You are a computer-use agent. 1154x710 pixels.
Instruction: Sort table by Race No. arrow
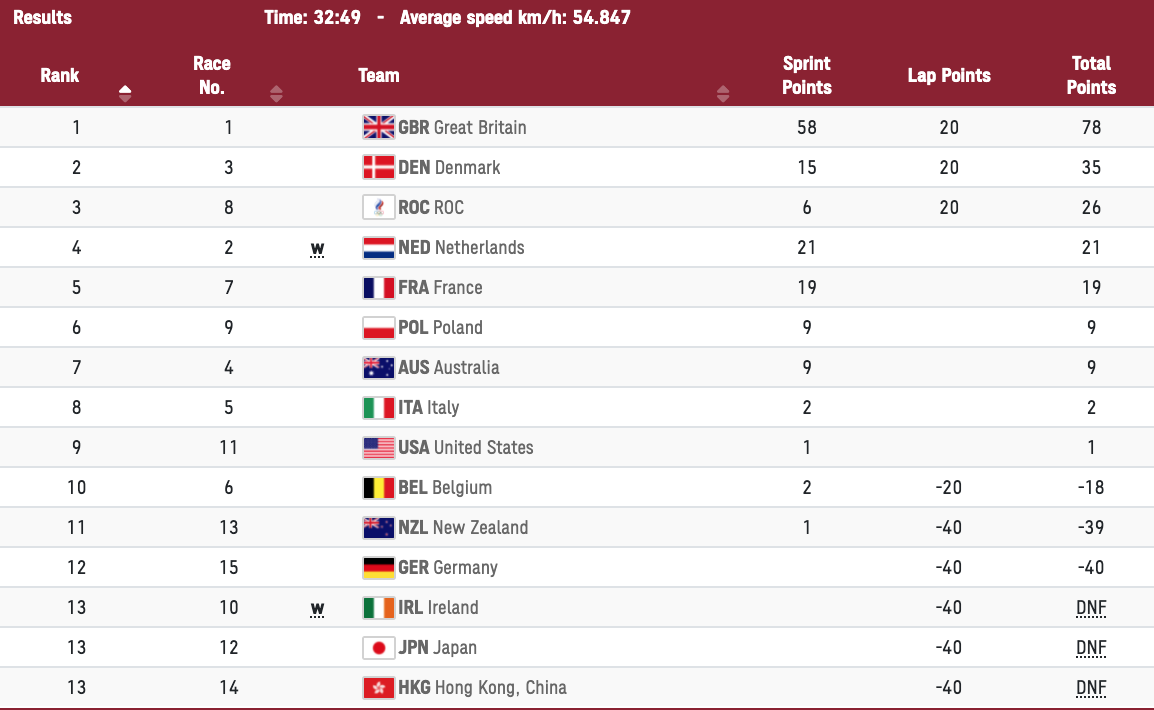276,93
